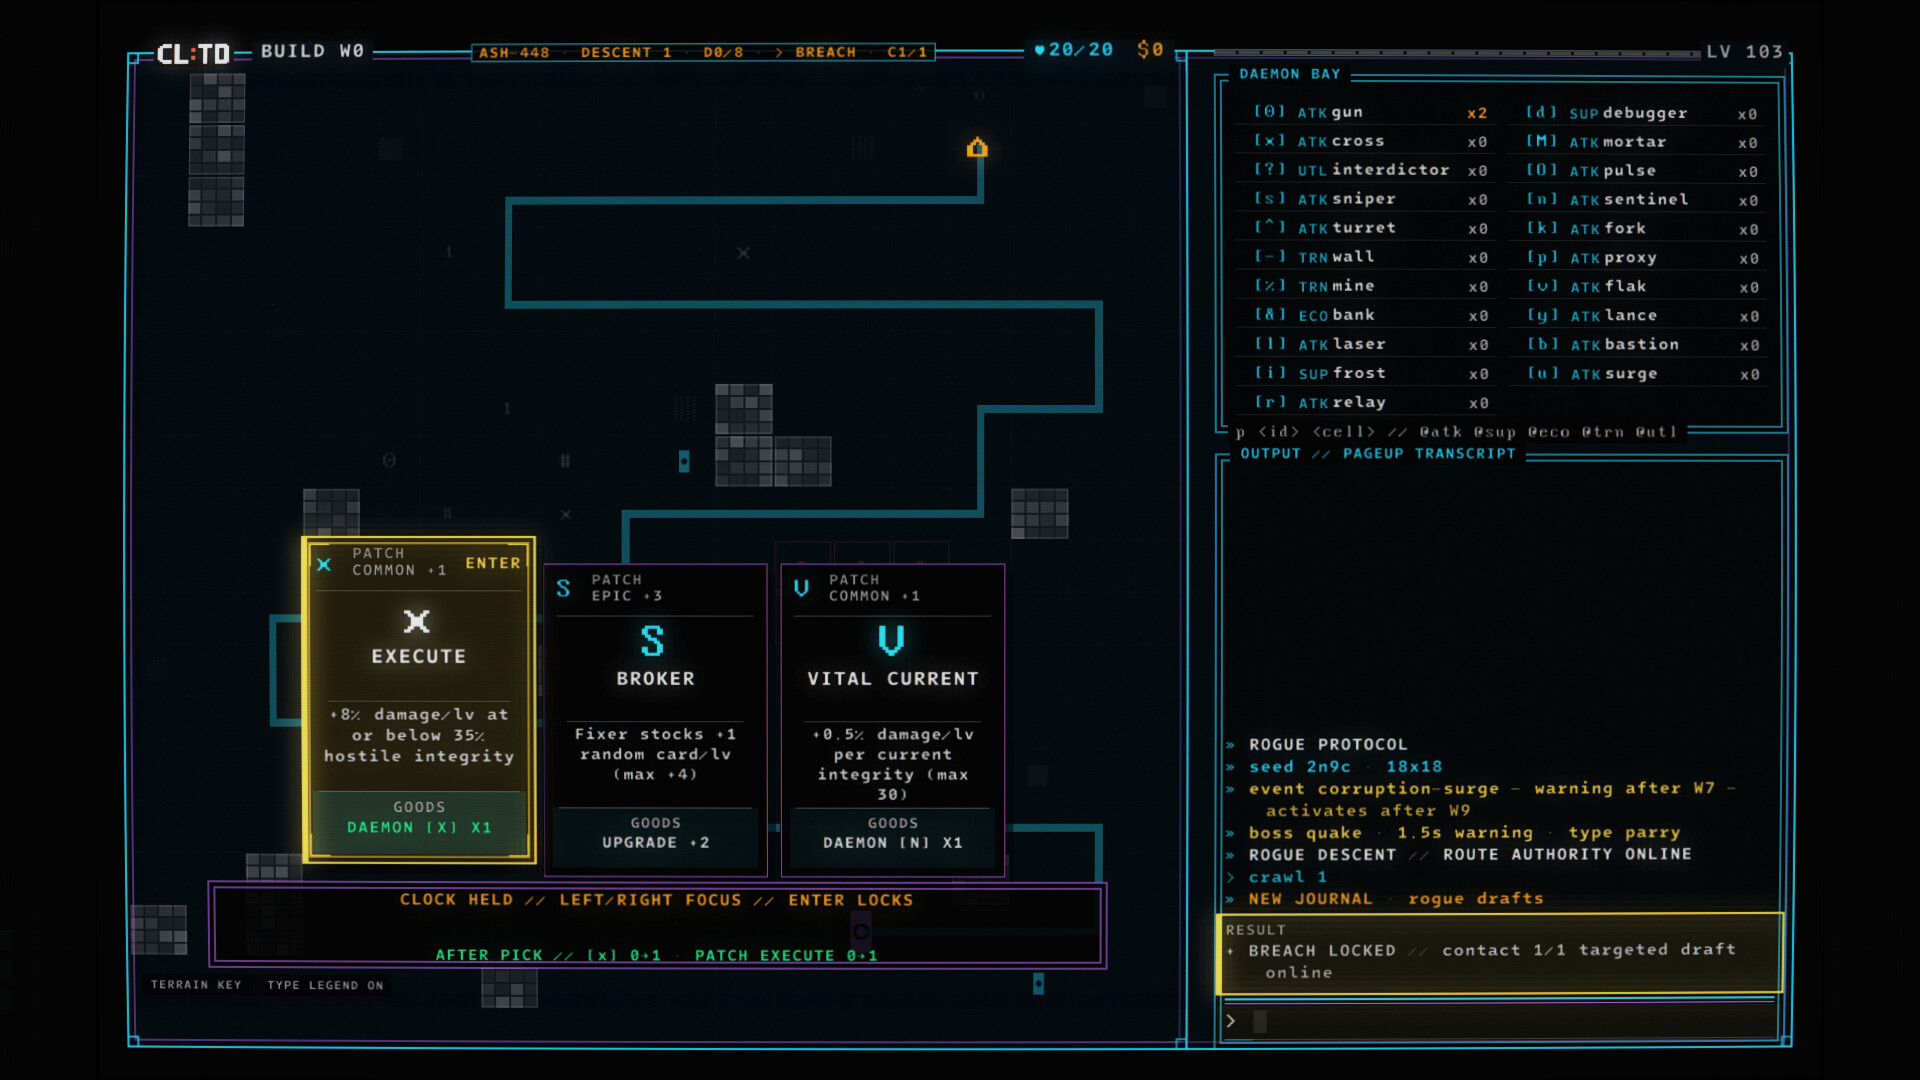The image size is (1920, 1080).
Task: Click the orange home base icon on map
Action: coord(977,147)
